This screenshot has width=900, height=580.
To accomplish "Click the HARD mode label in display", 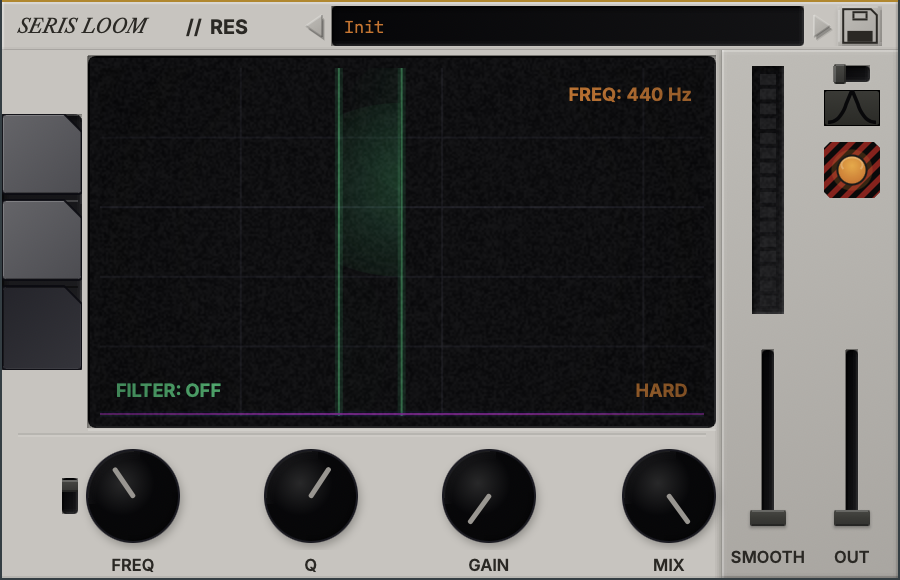I will tap(661, 390).
